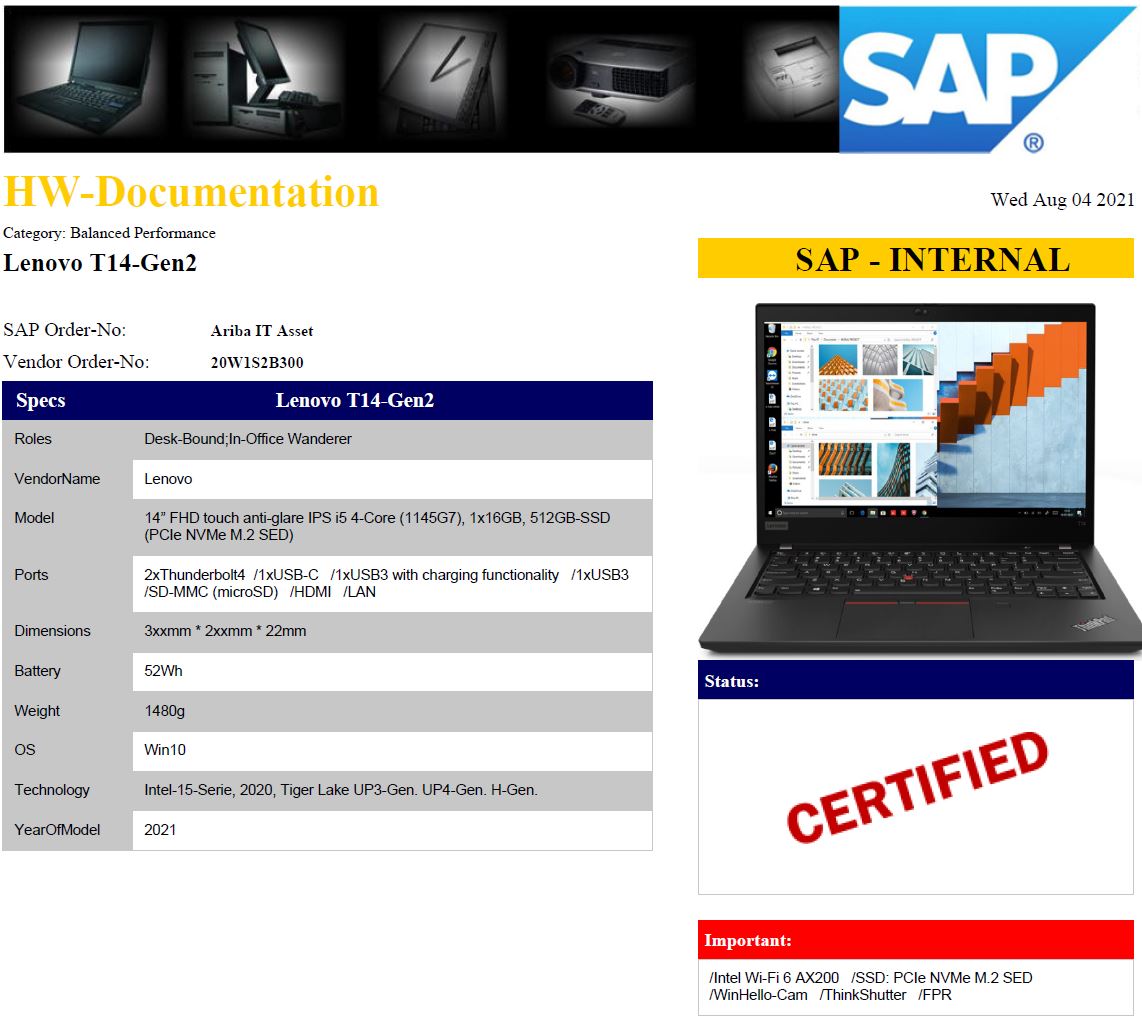The height and width of the screenshot is (1029, 1142).
Task: Click the Ports row label
Action: pos(31,575)
